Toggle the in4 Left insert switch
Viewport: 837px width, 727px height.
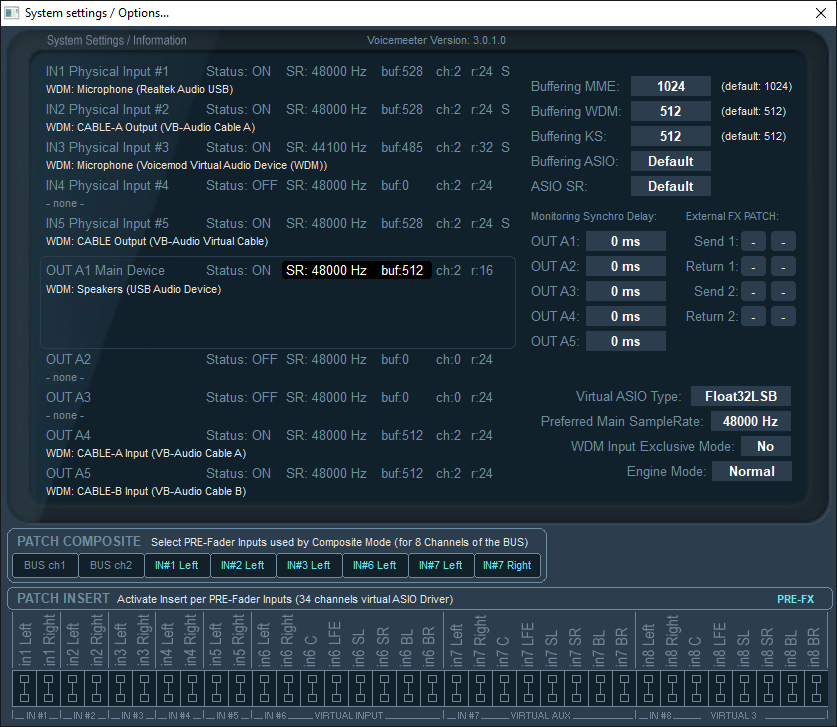point(168,688)
